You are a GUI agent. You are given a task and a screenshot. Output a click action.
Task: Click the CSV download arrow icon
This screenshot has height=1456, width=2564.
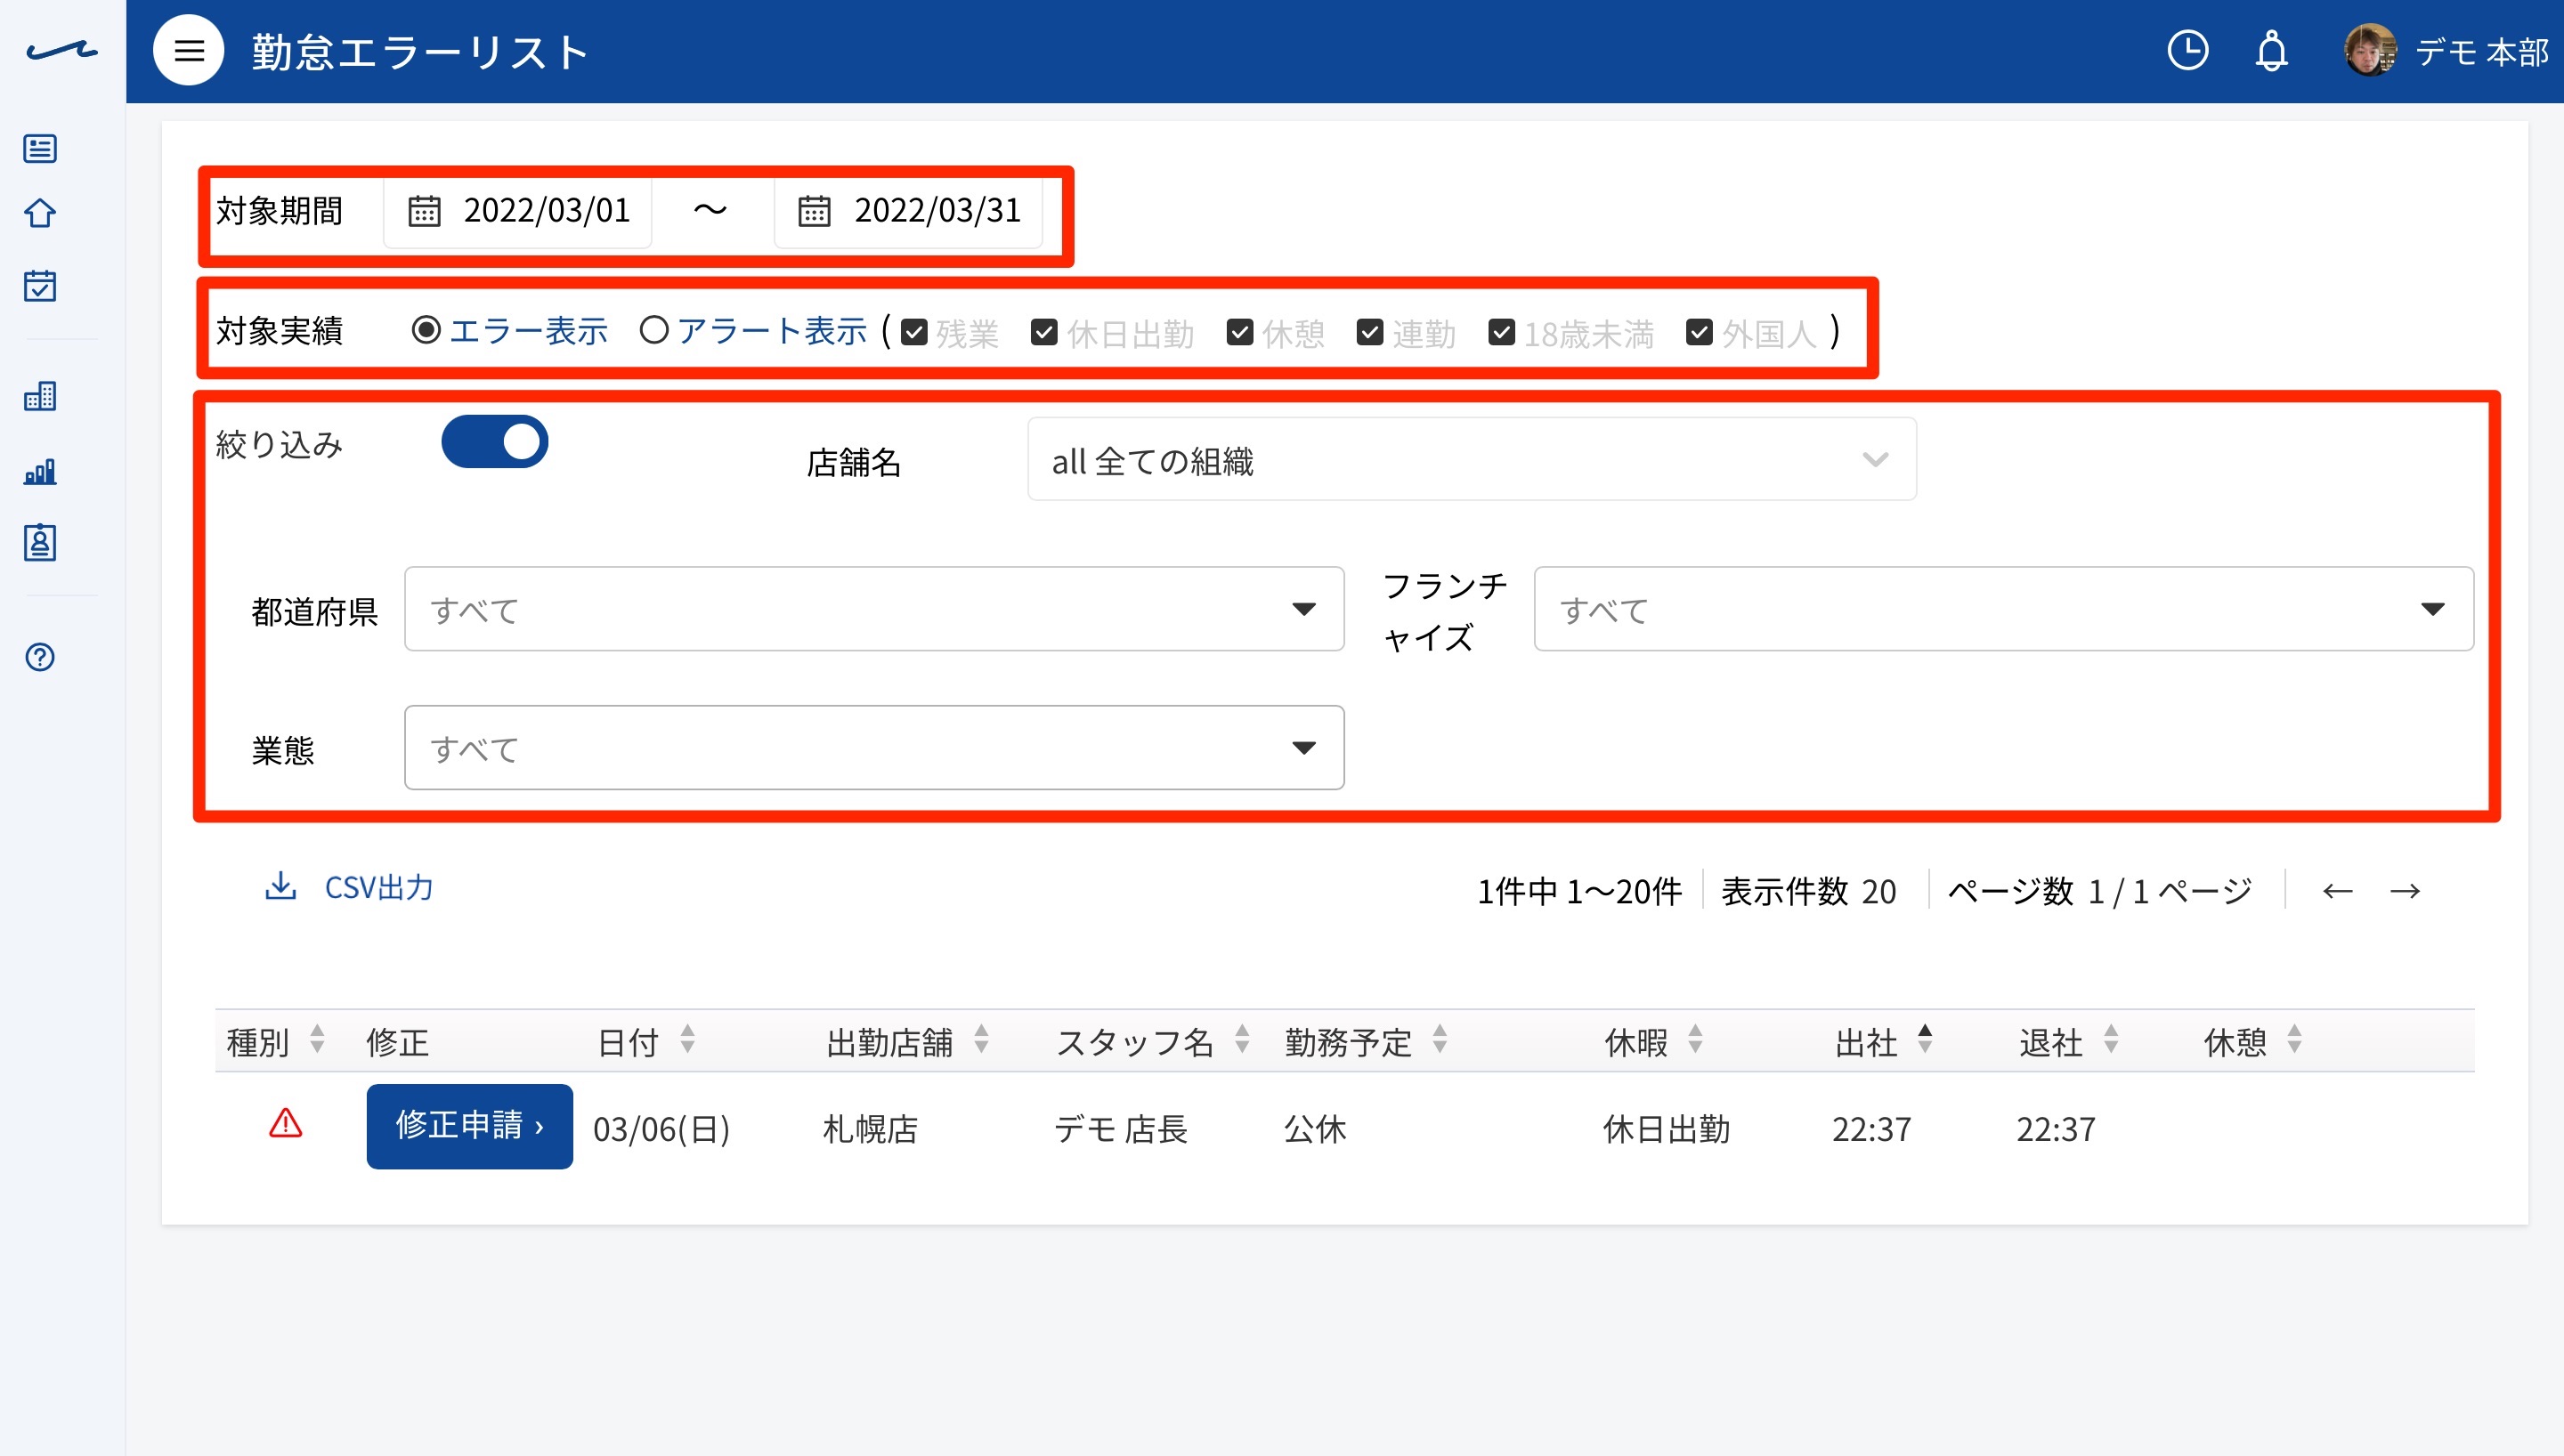click(280, 886)
